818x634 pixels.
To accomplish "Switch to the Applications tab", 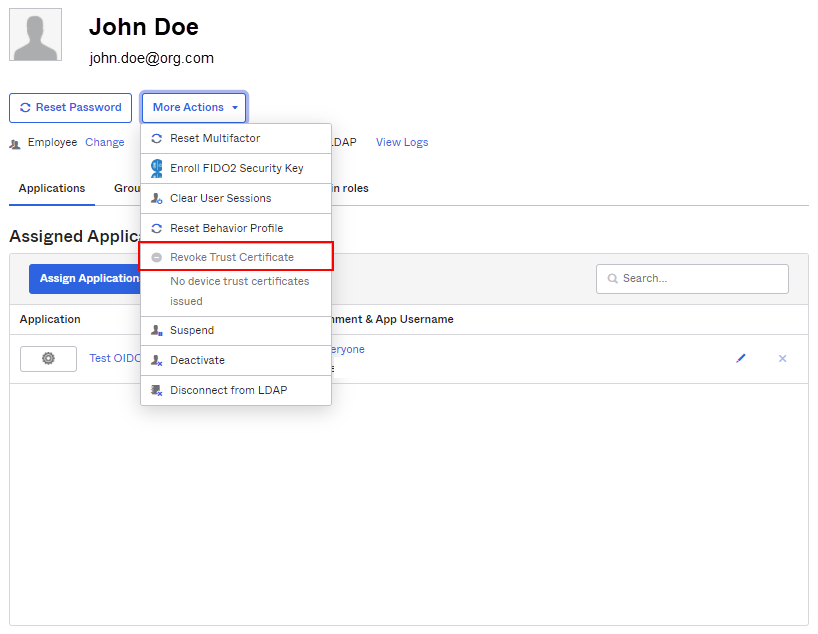I will (52, 188).
